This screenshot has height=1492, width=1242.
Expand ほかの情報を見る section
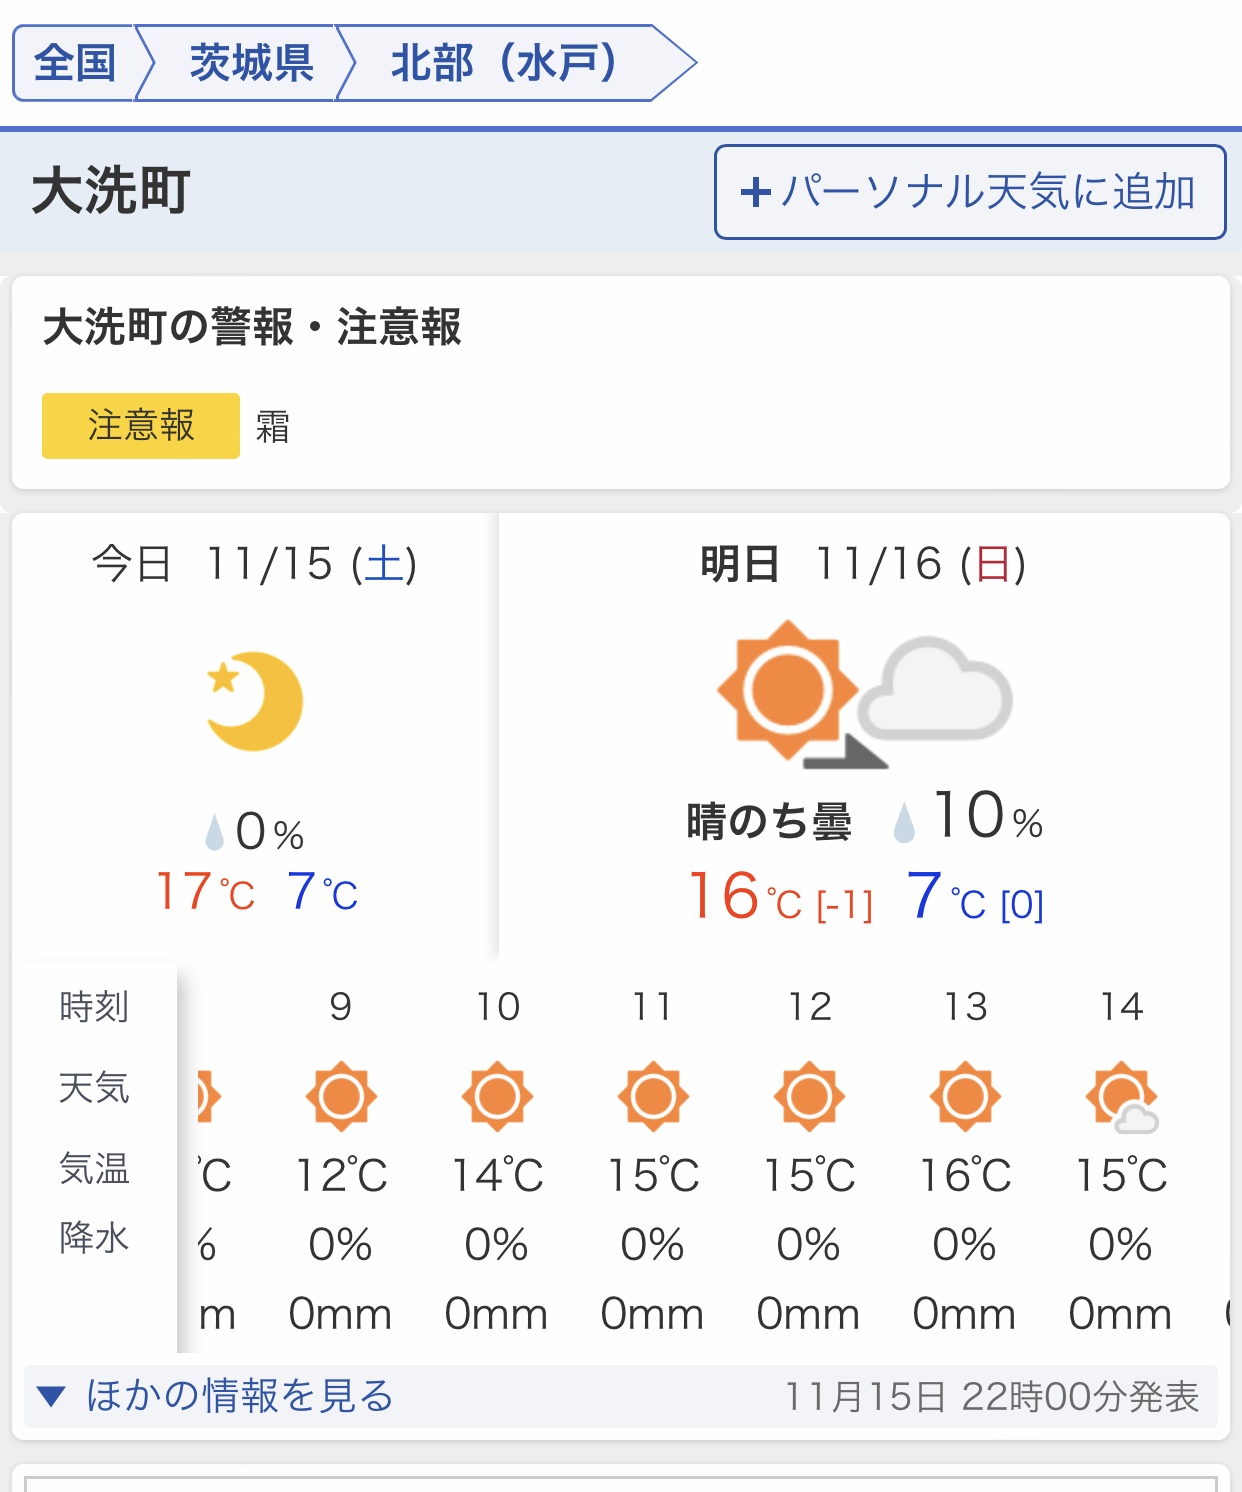click(x=240, y=1396)
